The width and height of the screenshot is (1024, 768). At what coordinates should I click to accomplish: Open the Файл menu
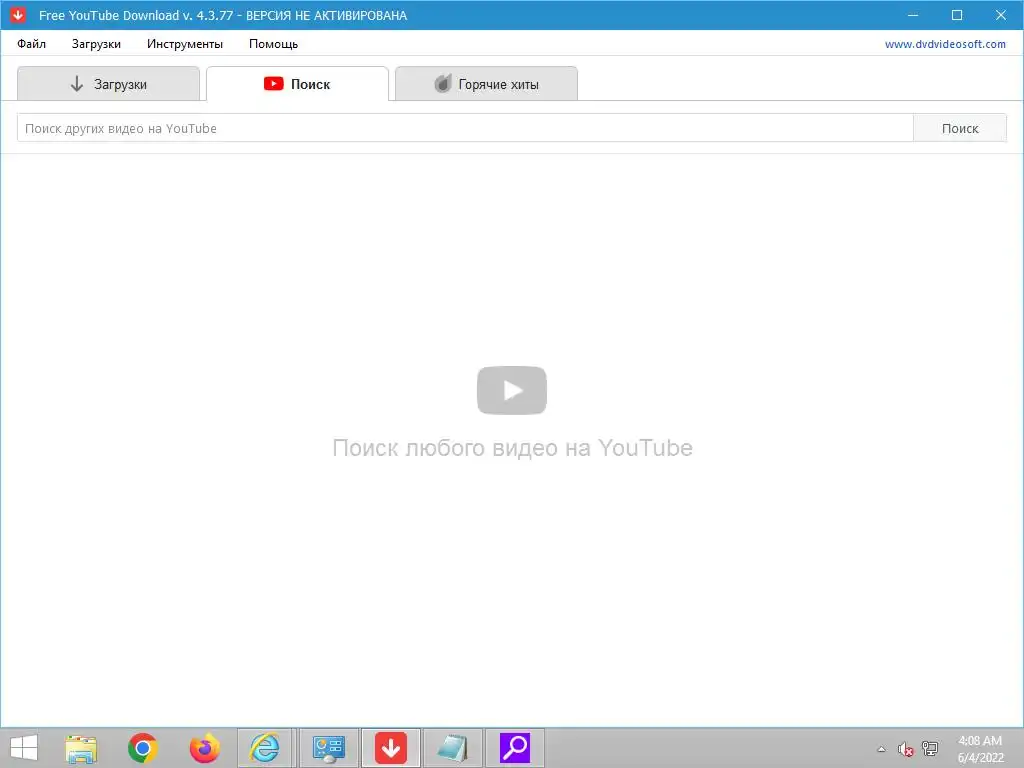click(x=31, y=44)
